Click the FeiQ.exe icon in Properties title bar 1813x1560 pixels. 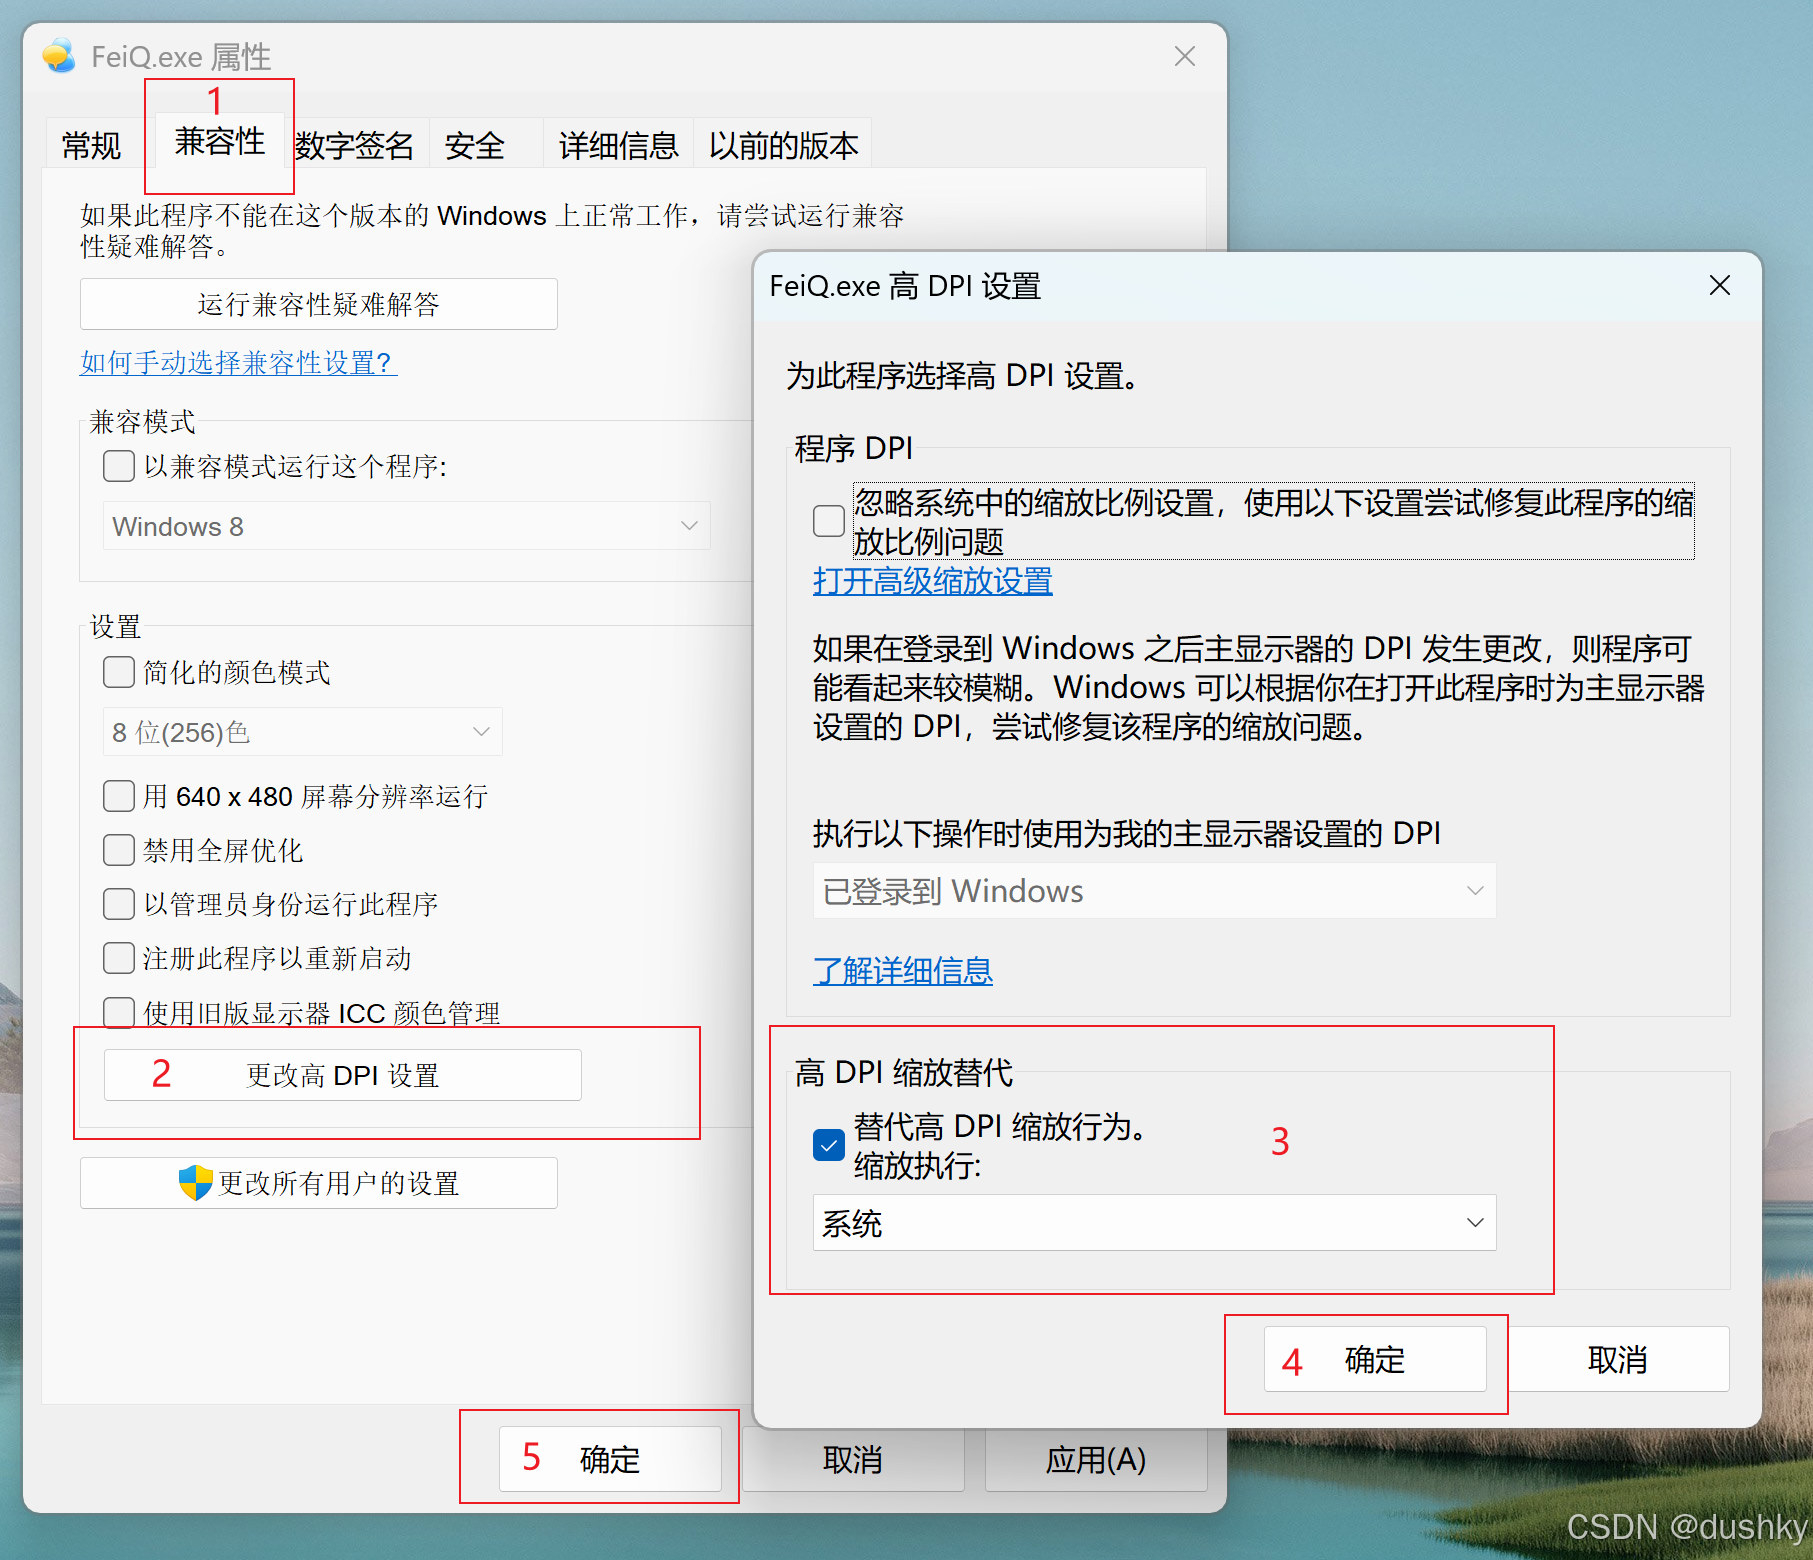59,56
